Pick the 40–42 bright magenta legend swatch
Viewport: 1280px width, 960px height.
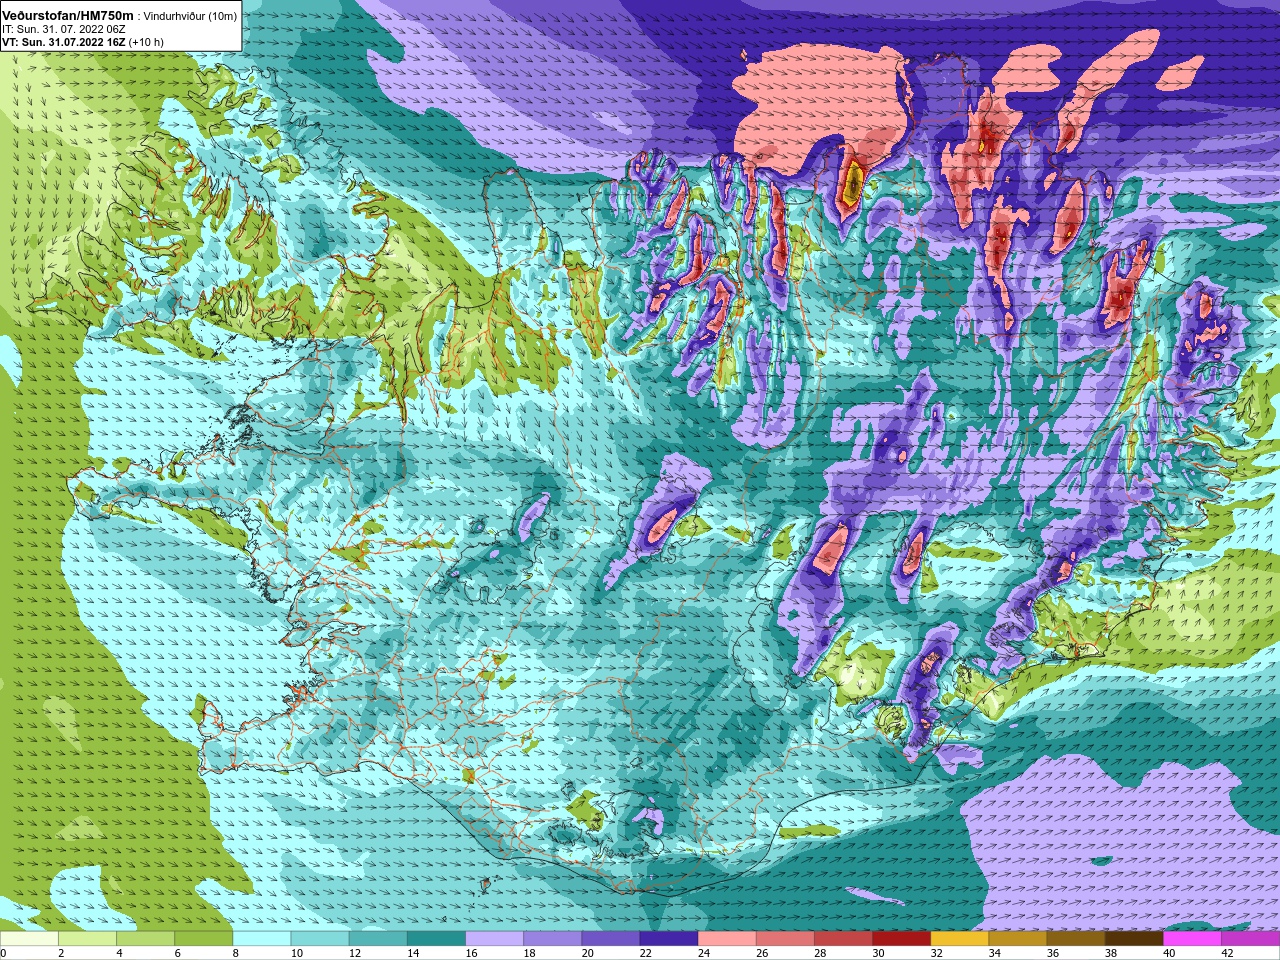pos(1192,938)
